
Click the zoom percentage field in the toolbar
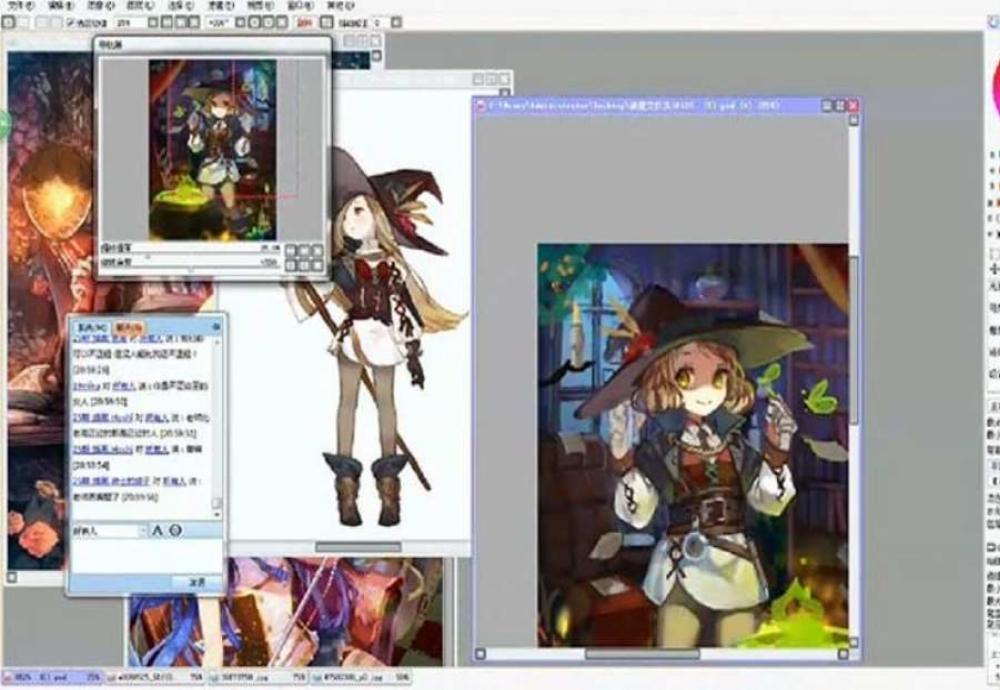(x=128, y=22)
